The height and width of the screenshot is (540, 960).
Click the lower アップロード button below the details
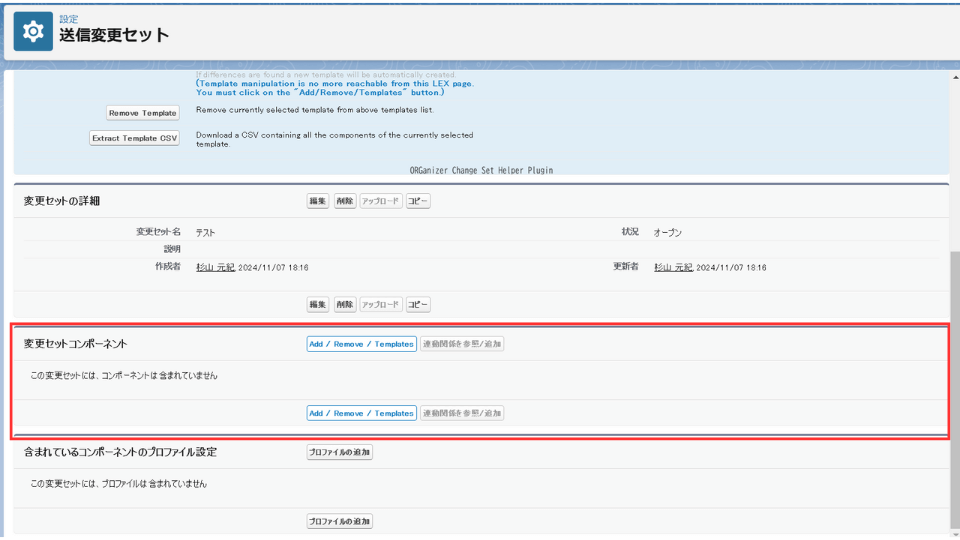click(380, 304)
